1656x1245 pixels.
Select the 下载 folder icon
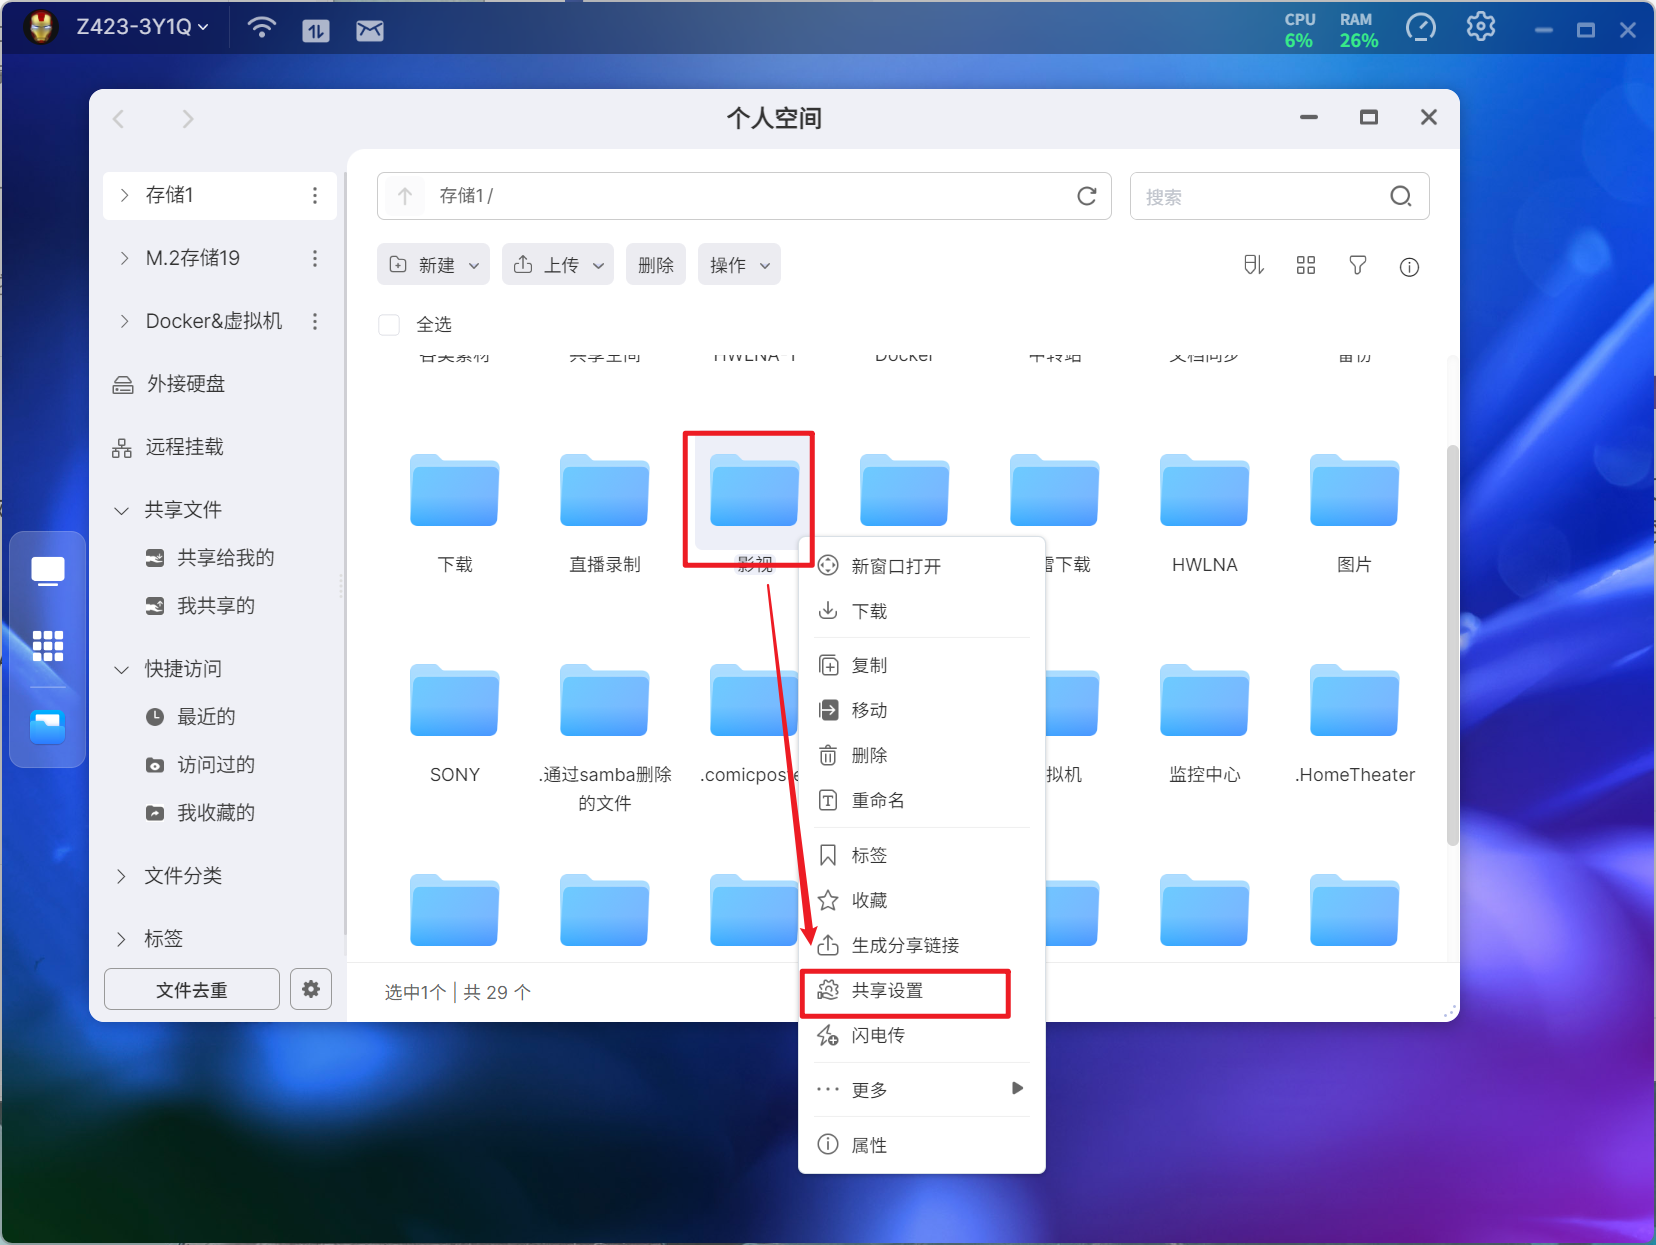(455, 490)
